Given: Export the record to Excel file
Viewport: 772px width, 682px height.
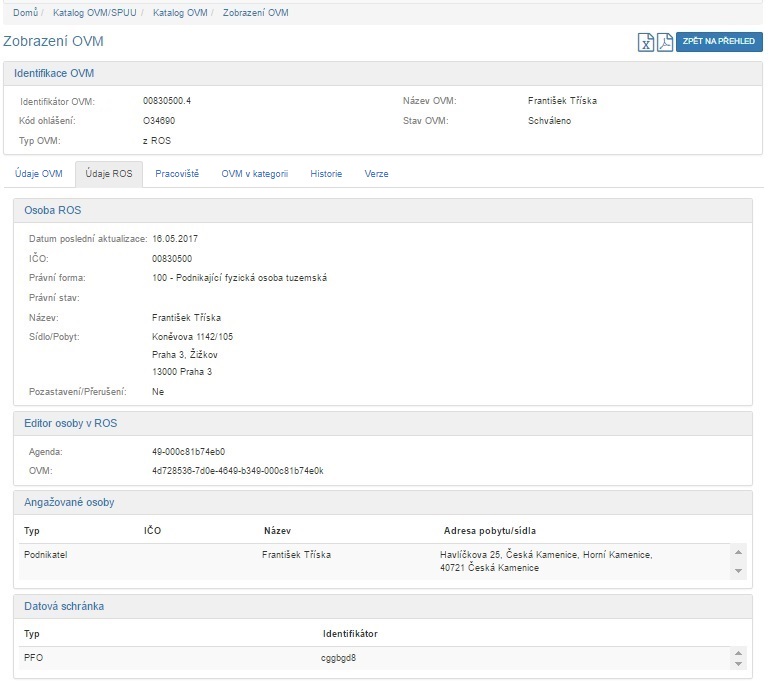Looking at the screenshot, I should [646, 42].
